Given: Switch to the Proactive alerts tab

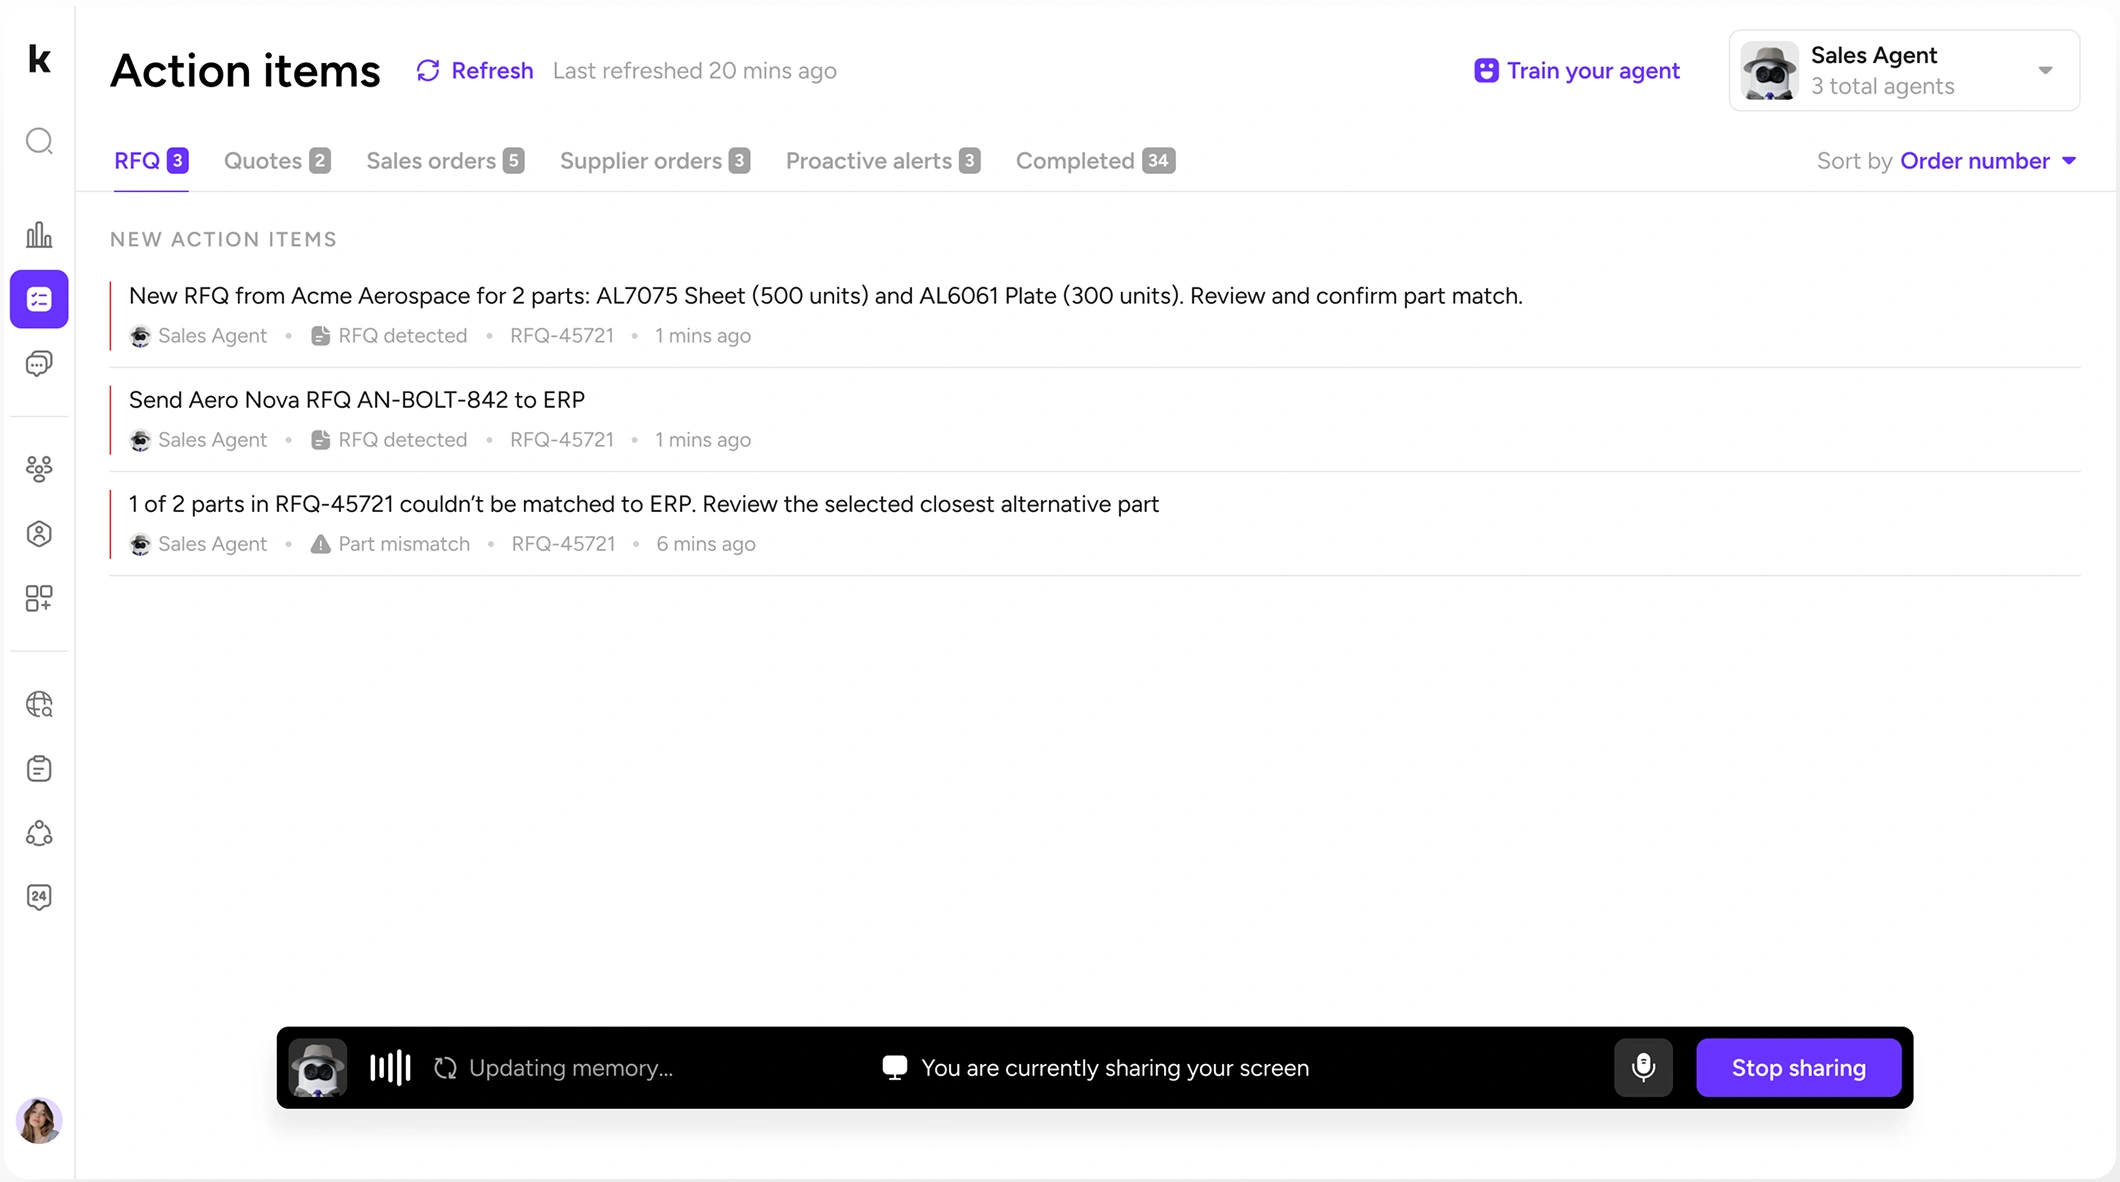Looking at the screenshot, I should (882, 161).
